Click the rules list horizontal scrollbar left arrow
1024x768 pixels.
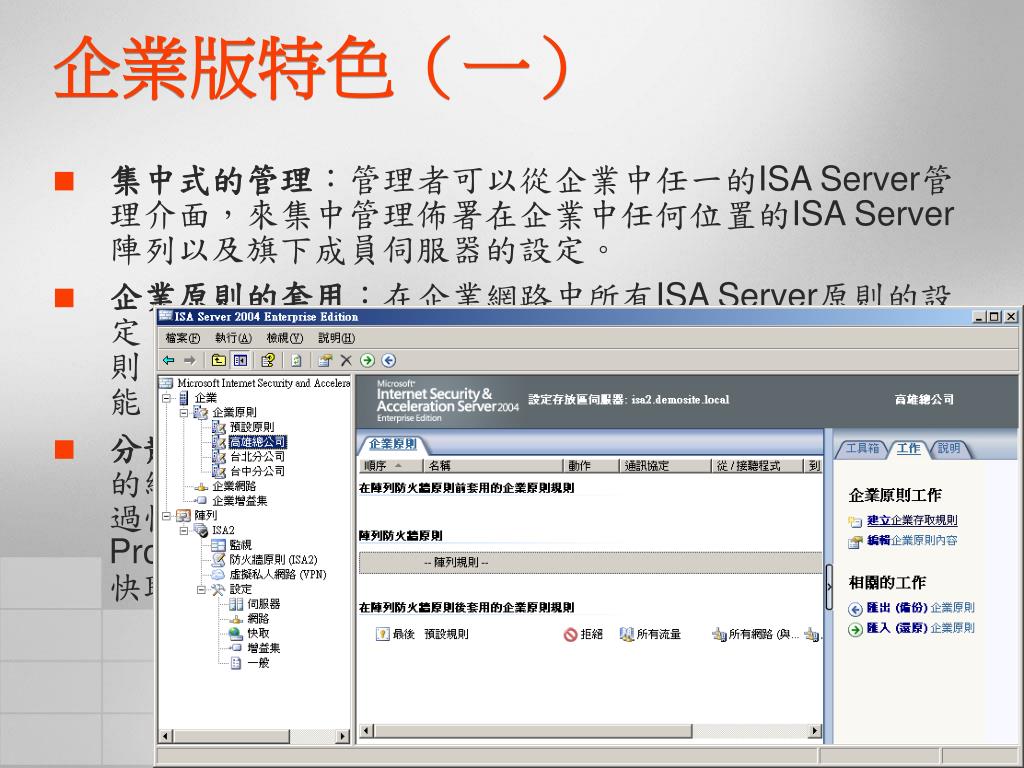click(366, 731)
